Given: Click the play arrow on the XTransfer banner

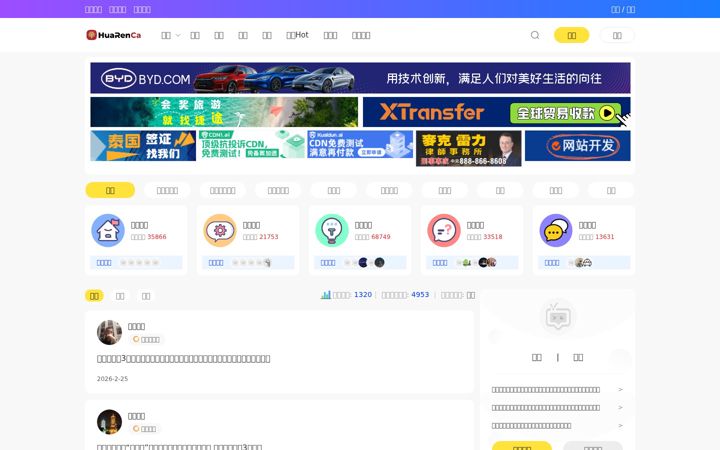Looking at the screenshot, I should click(x=607, y=113).
